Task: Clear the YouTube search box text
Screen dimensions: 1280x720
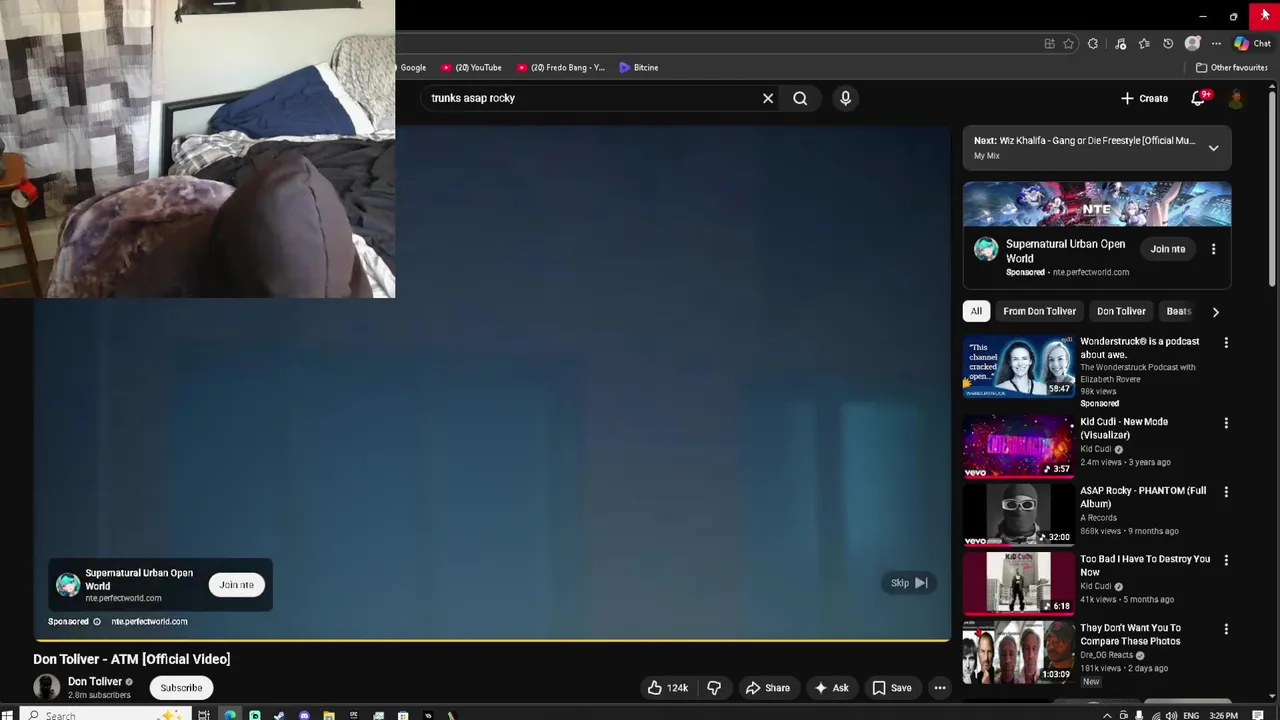Action: 768,98
